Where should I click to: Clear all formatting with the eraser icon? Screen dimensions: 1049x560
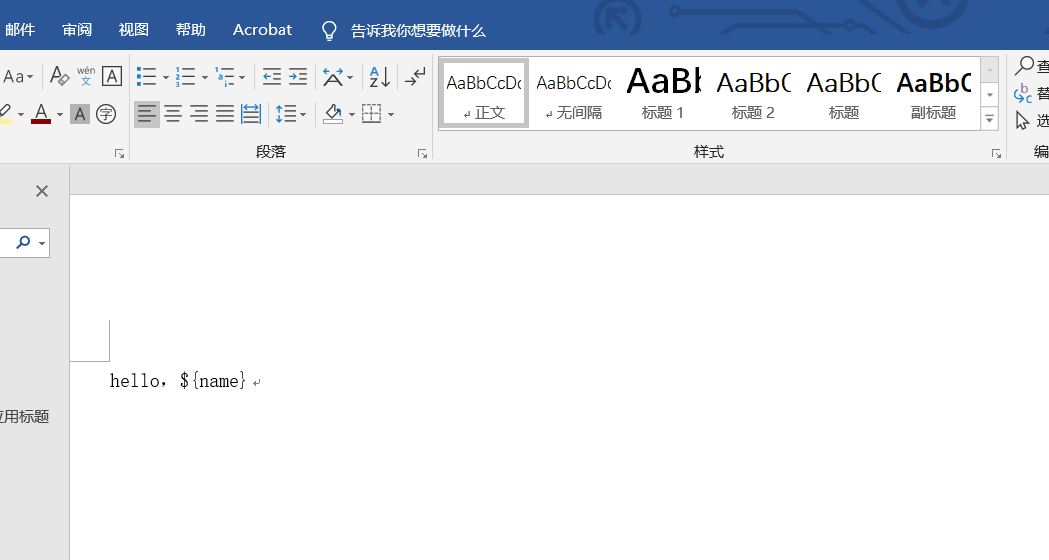coord(60,76)
